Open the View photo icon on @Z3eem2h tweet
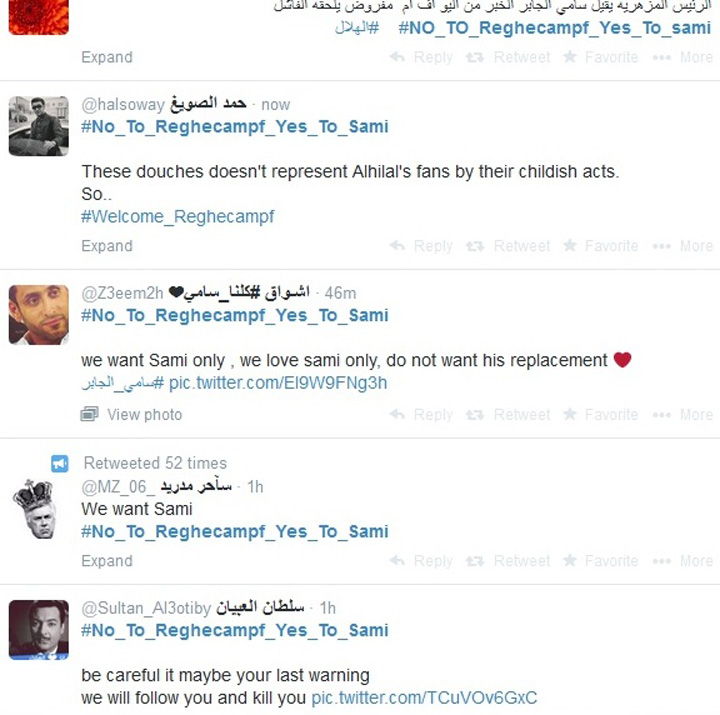 [x=90, y=414]
